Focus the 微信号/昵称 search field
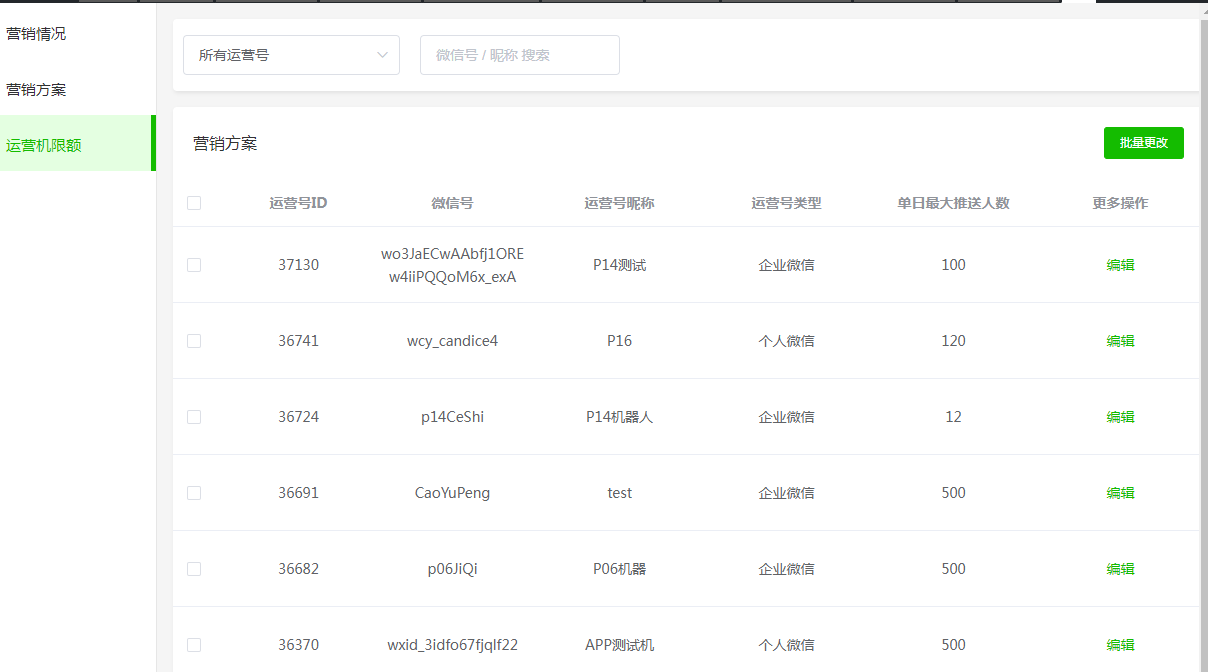Image resolution: width=1208 pixels, height=672 pixels. point(520,55)
